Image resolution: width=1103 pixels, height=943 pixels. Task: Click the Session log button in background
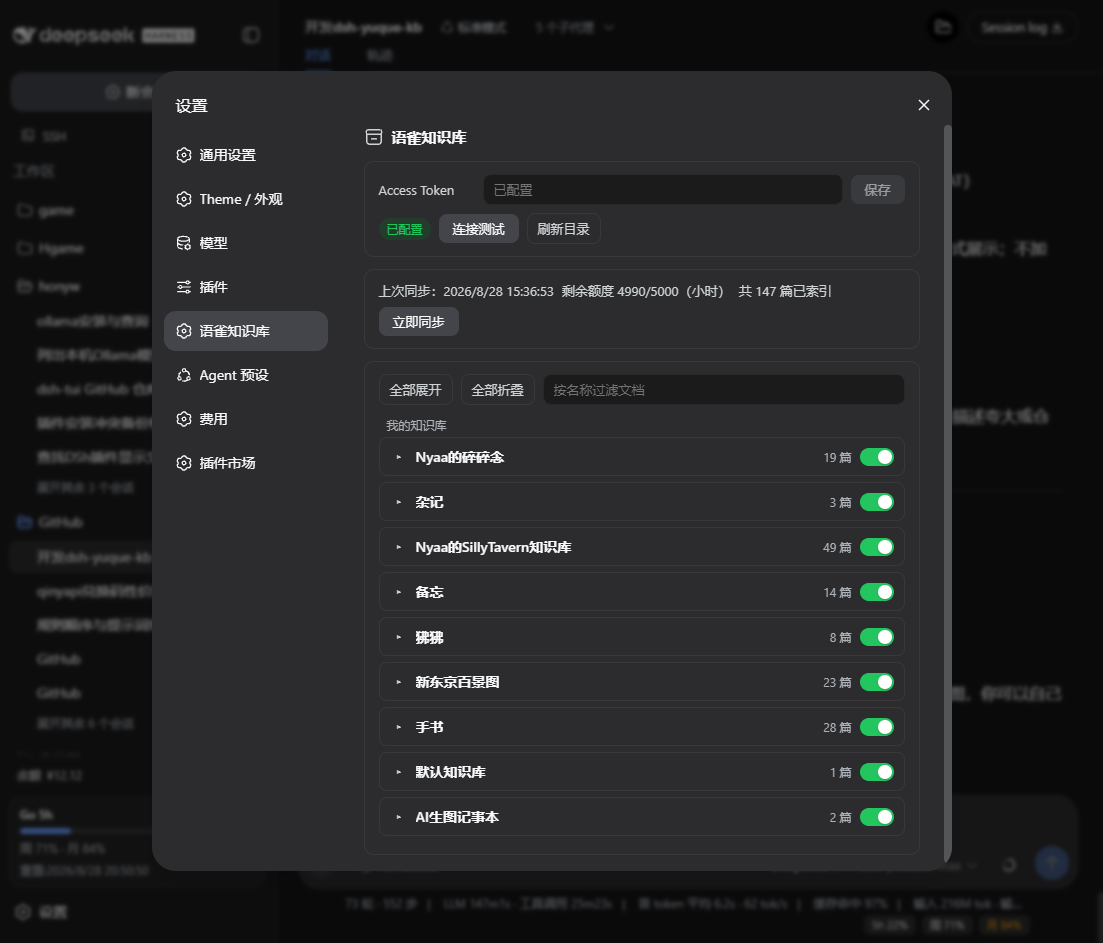(1021, 28)
